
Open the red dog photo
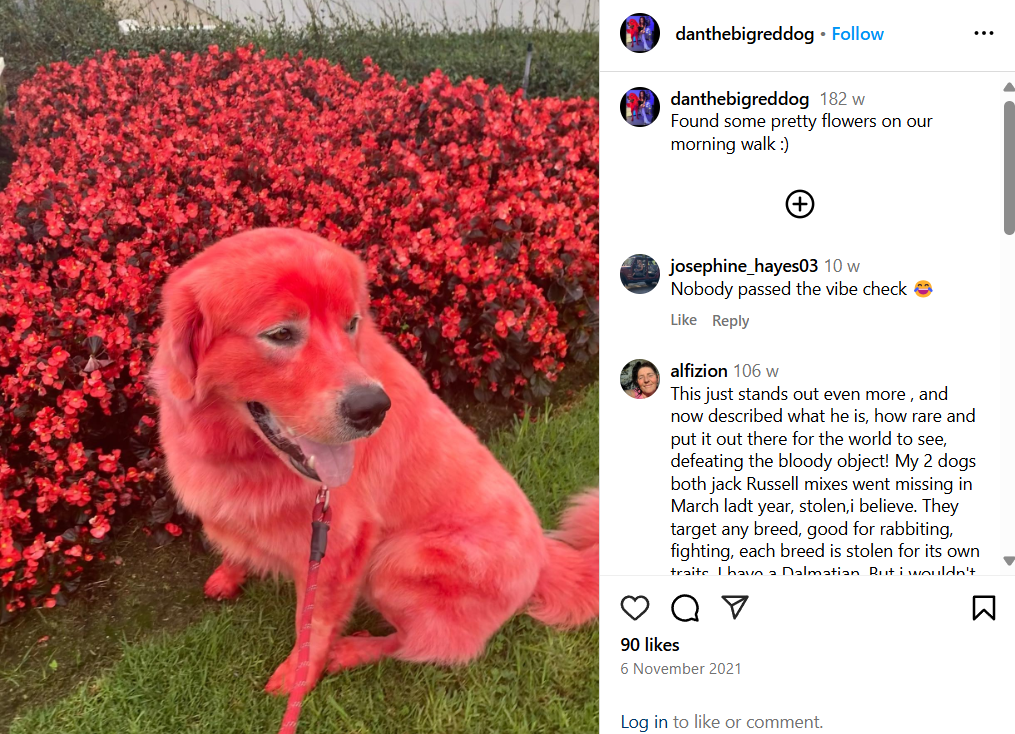[299, 367]
